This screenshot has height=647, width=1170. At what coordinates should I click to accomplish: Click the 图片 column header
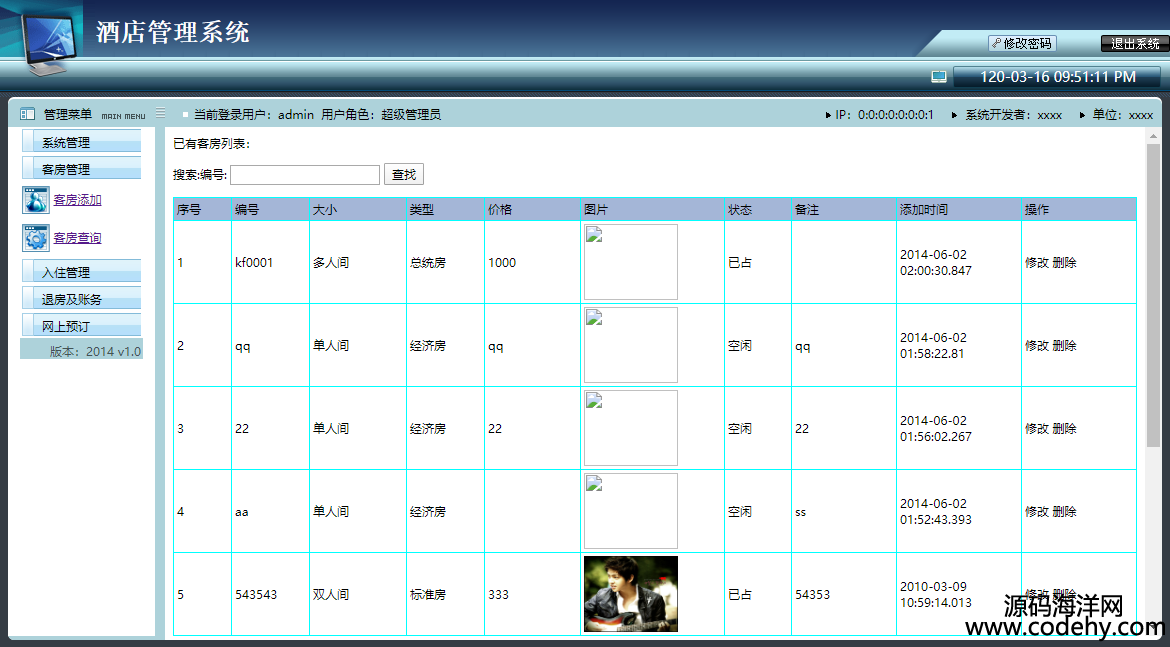point(653,210)
